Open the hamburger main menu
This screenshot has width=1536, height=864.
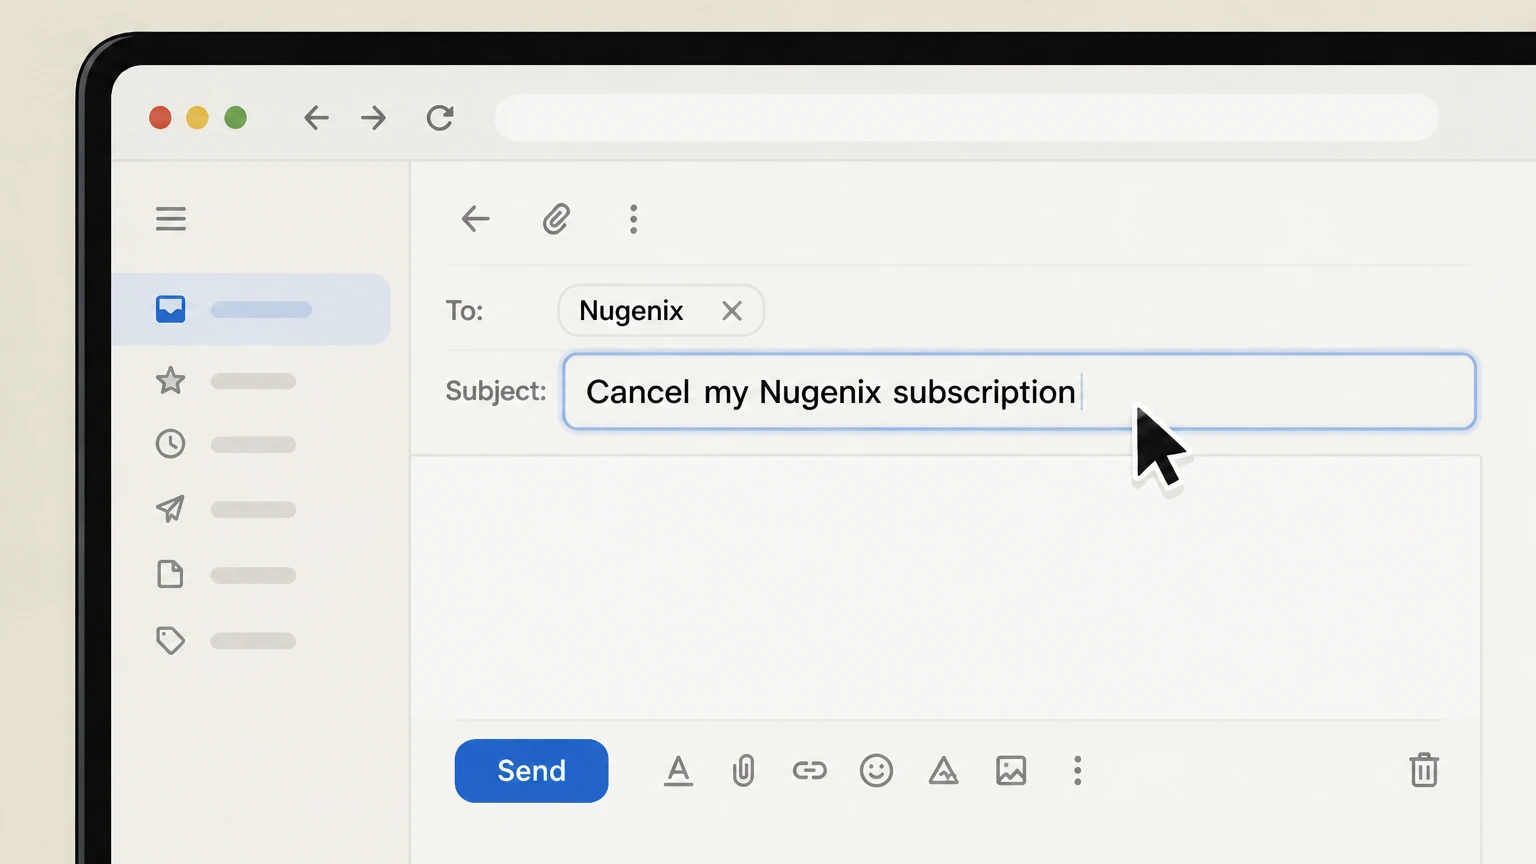(x=171, y=218)
